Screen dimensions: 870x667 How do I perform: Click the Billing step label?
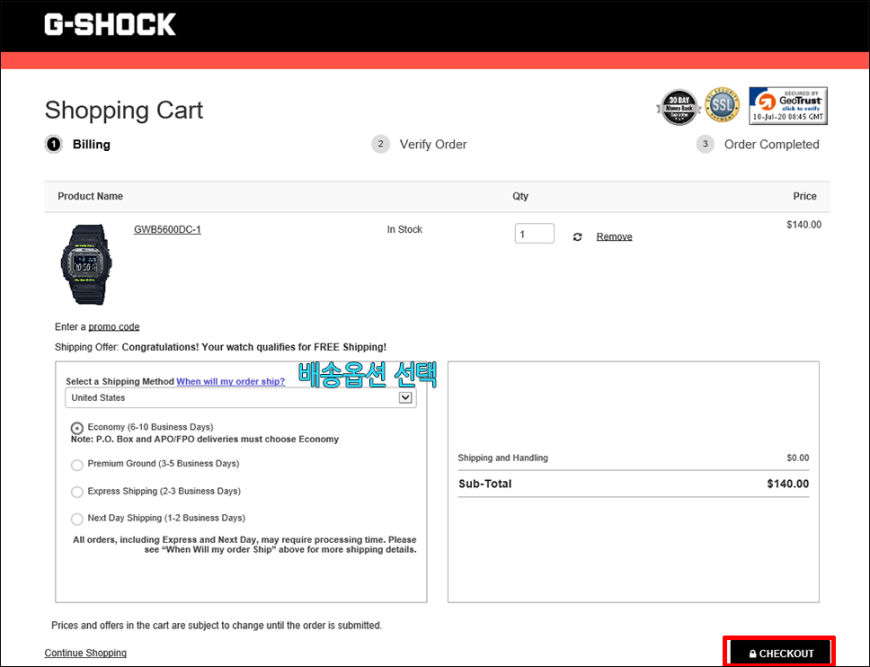pyautogui.click(x=92, y=145)
